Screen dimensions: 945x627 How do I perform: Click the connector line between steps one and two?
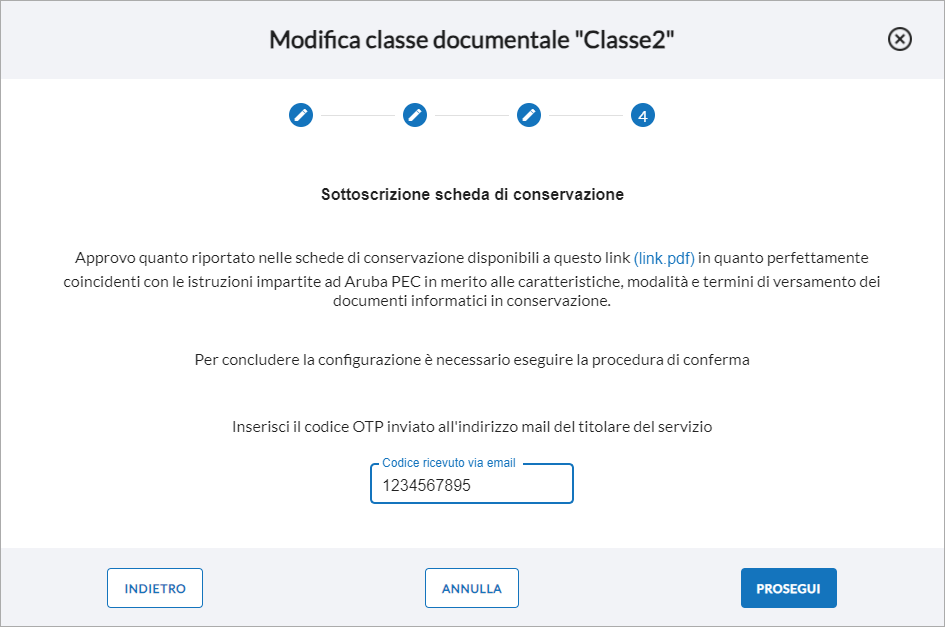pos(358,115)
